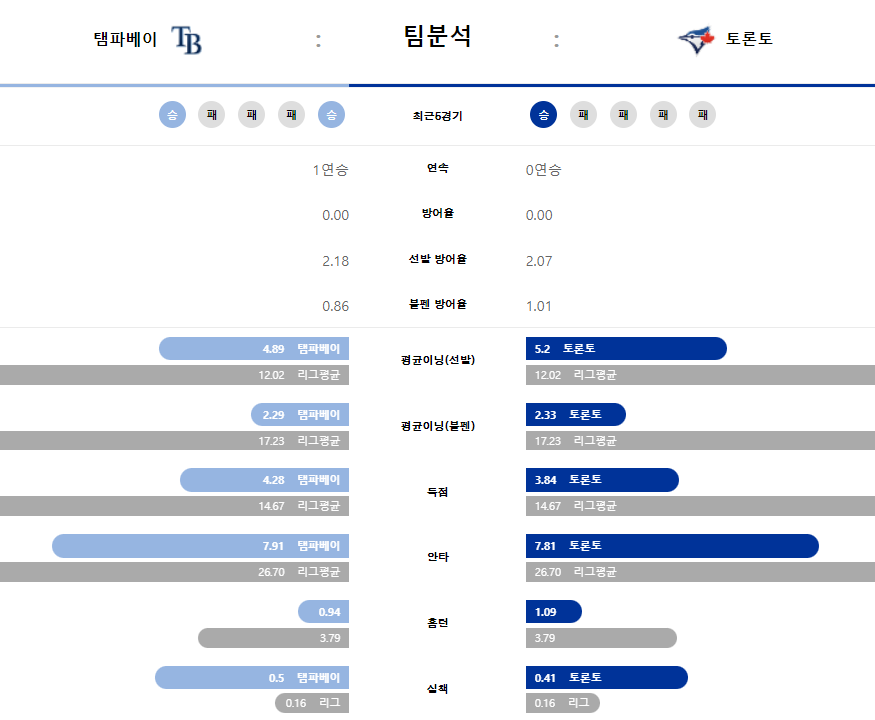The image size is (875, 720).
Task: Click Toronto's 7.81 hits bar
Action: coord(672,546)
